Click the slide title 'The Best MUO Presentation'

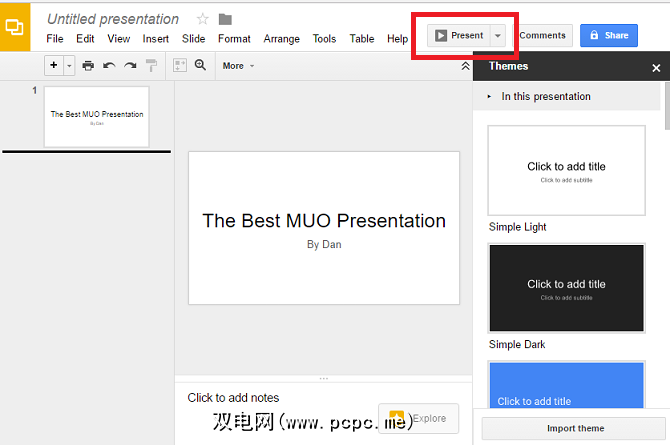click(x=324, y=221)
